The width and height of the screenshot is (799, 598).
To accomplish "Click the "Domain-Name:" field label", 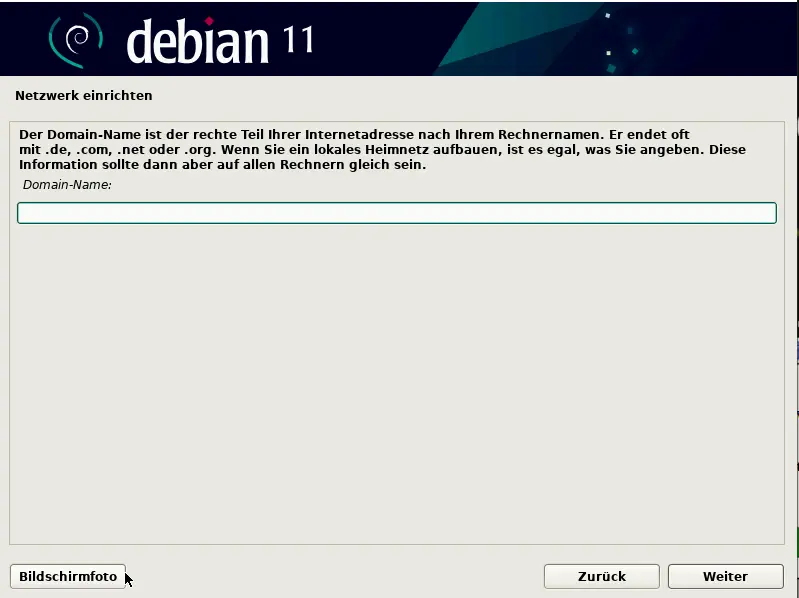I will coord(67,185).
